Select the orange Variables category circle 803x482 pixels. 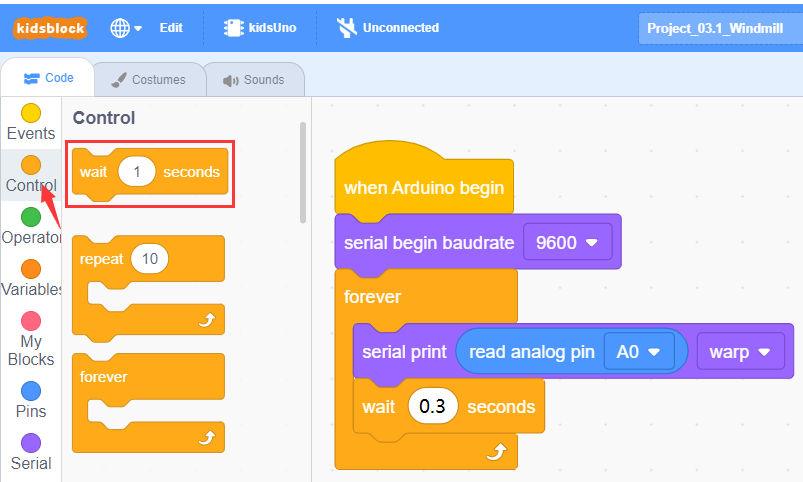31,269
